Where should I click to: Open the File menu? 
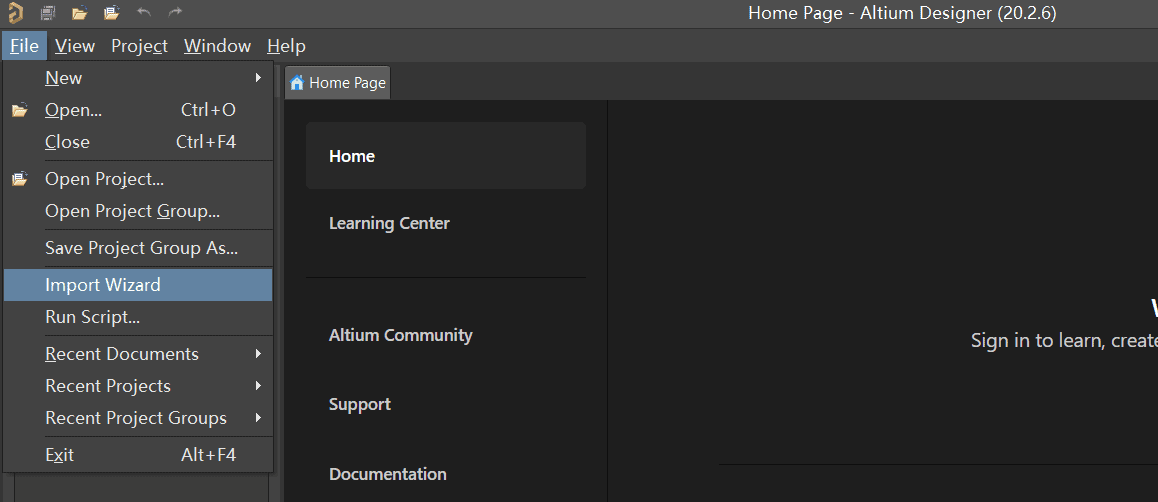(x=24, y=46)
